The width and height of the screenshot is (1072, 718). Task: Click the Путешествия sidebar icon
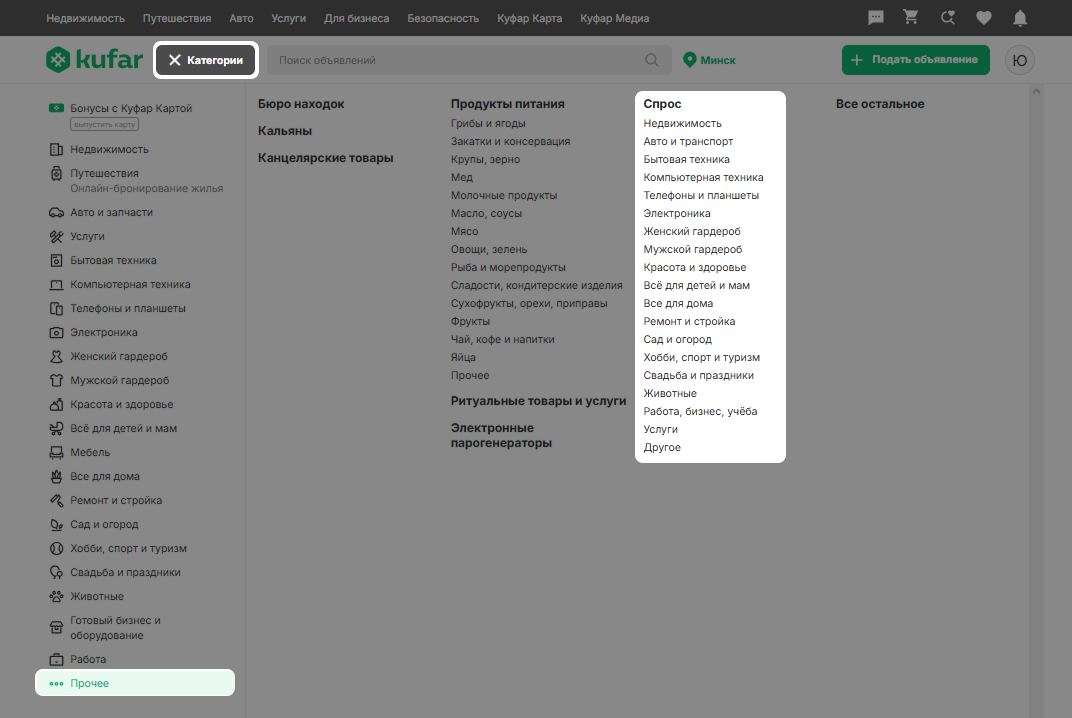point(57,174)
